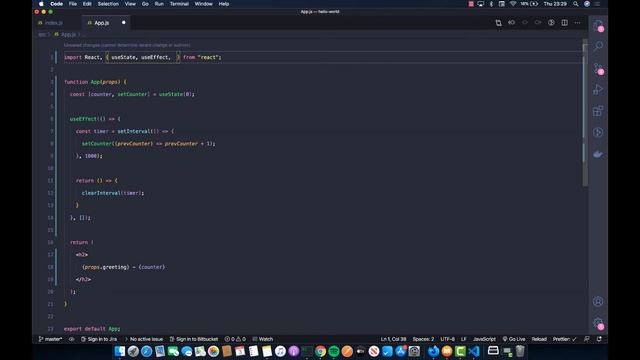Image resolution: width=640 pixels, height=360 pixels.
Task: Open the Edit menu
Action: click(87, 4)
